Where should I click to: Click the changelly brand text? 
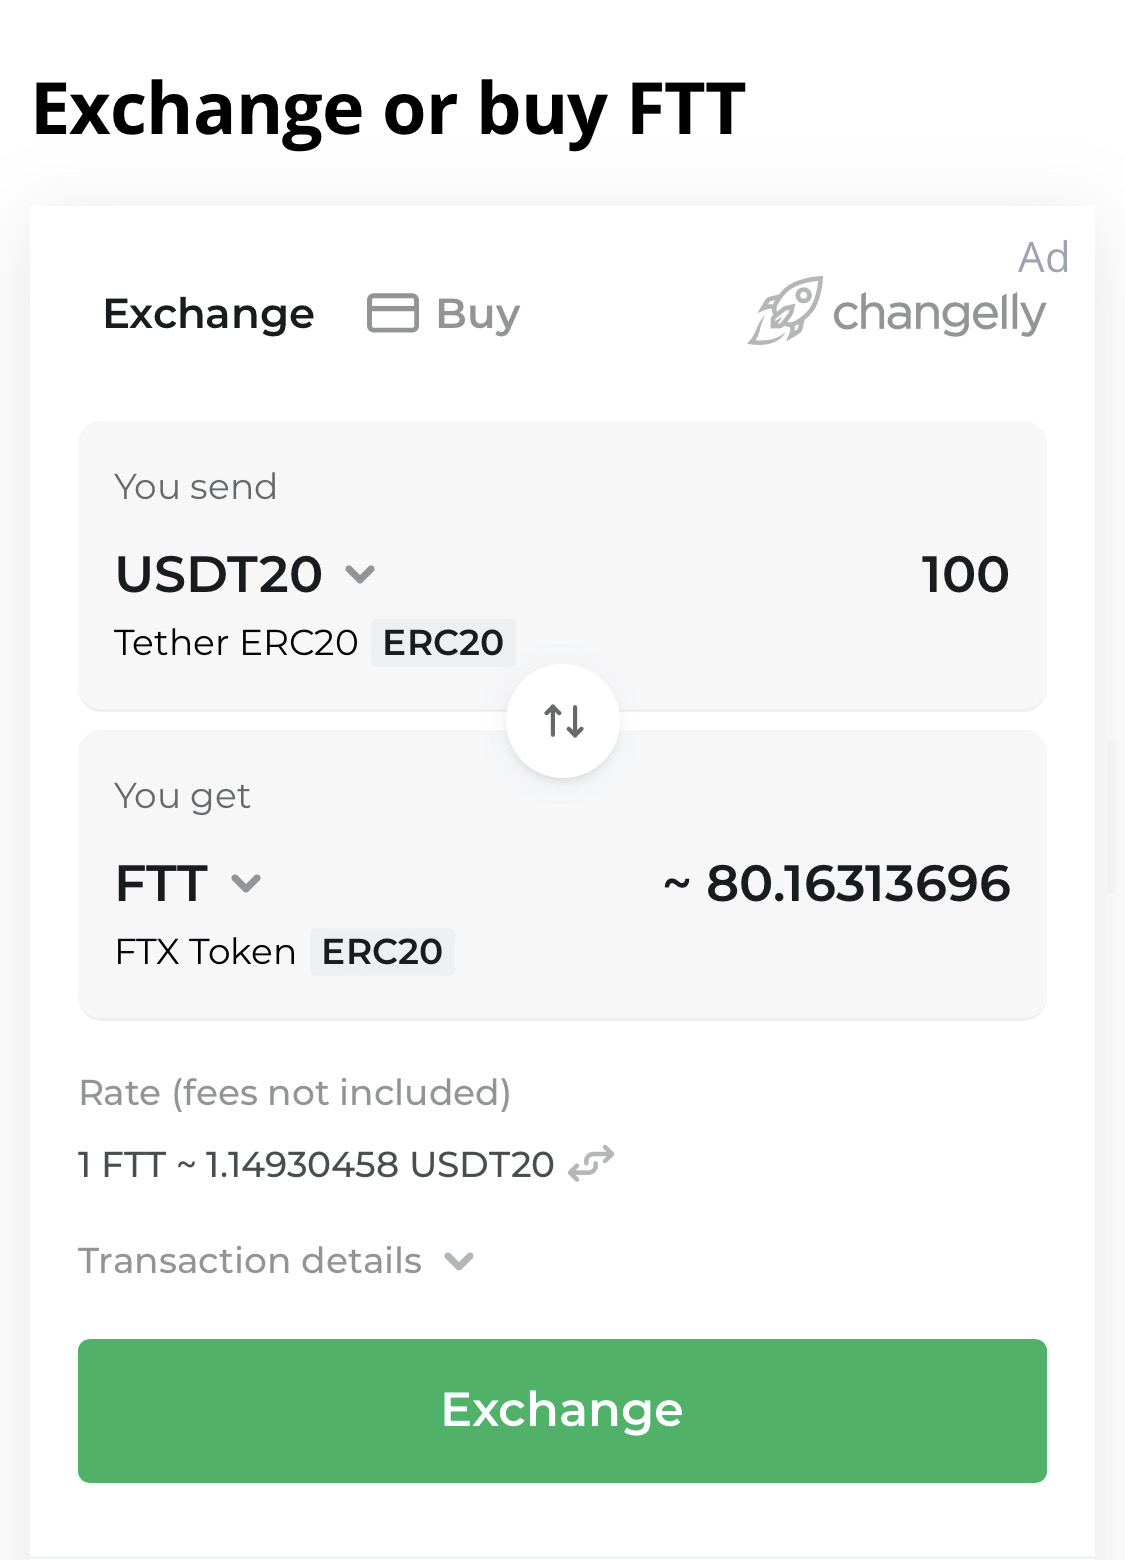tap(939, 315)
